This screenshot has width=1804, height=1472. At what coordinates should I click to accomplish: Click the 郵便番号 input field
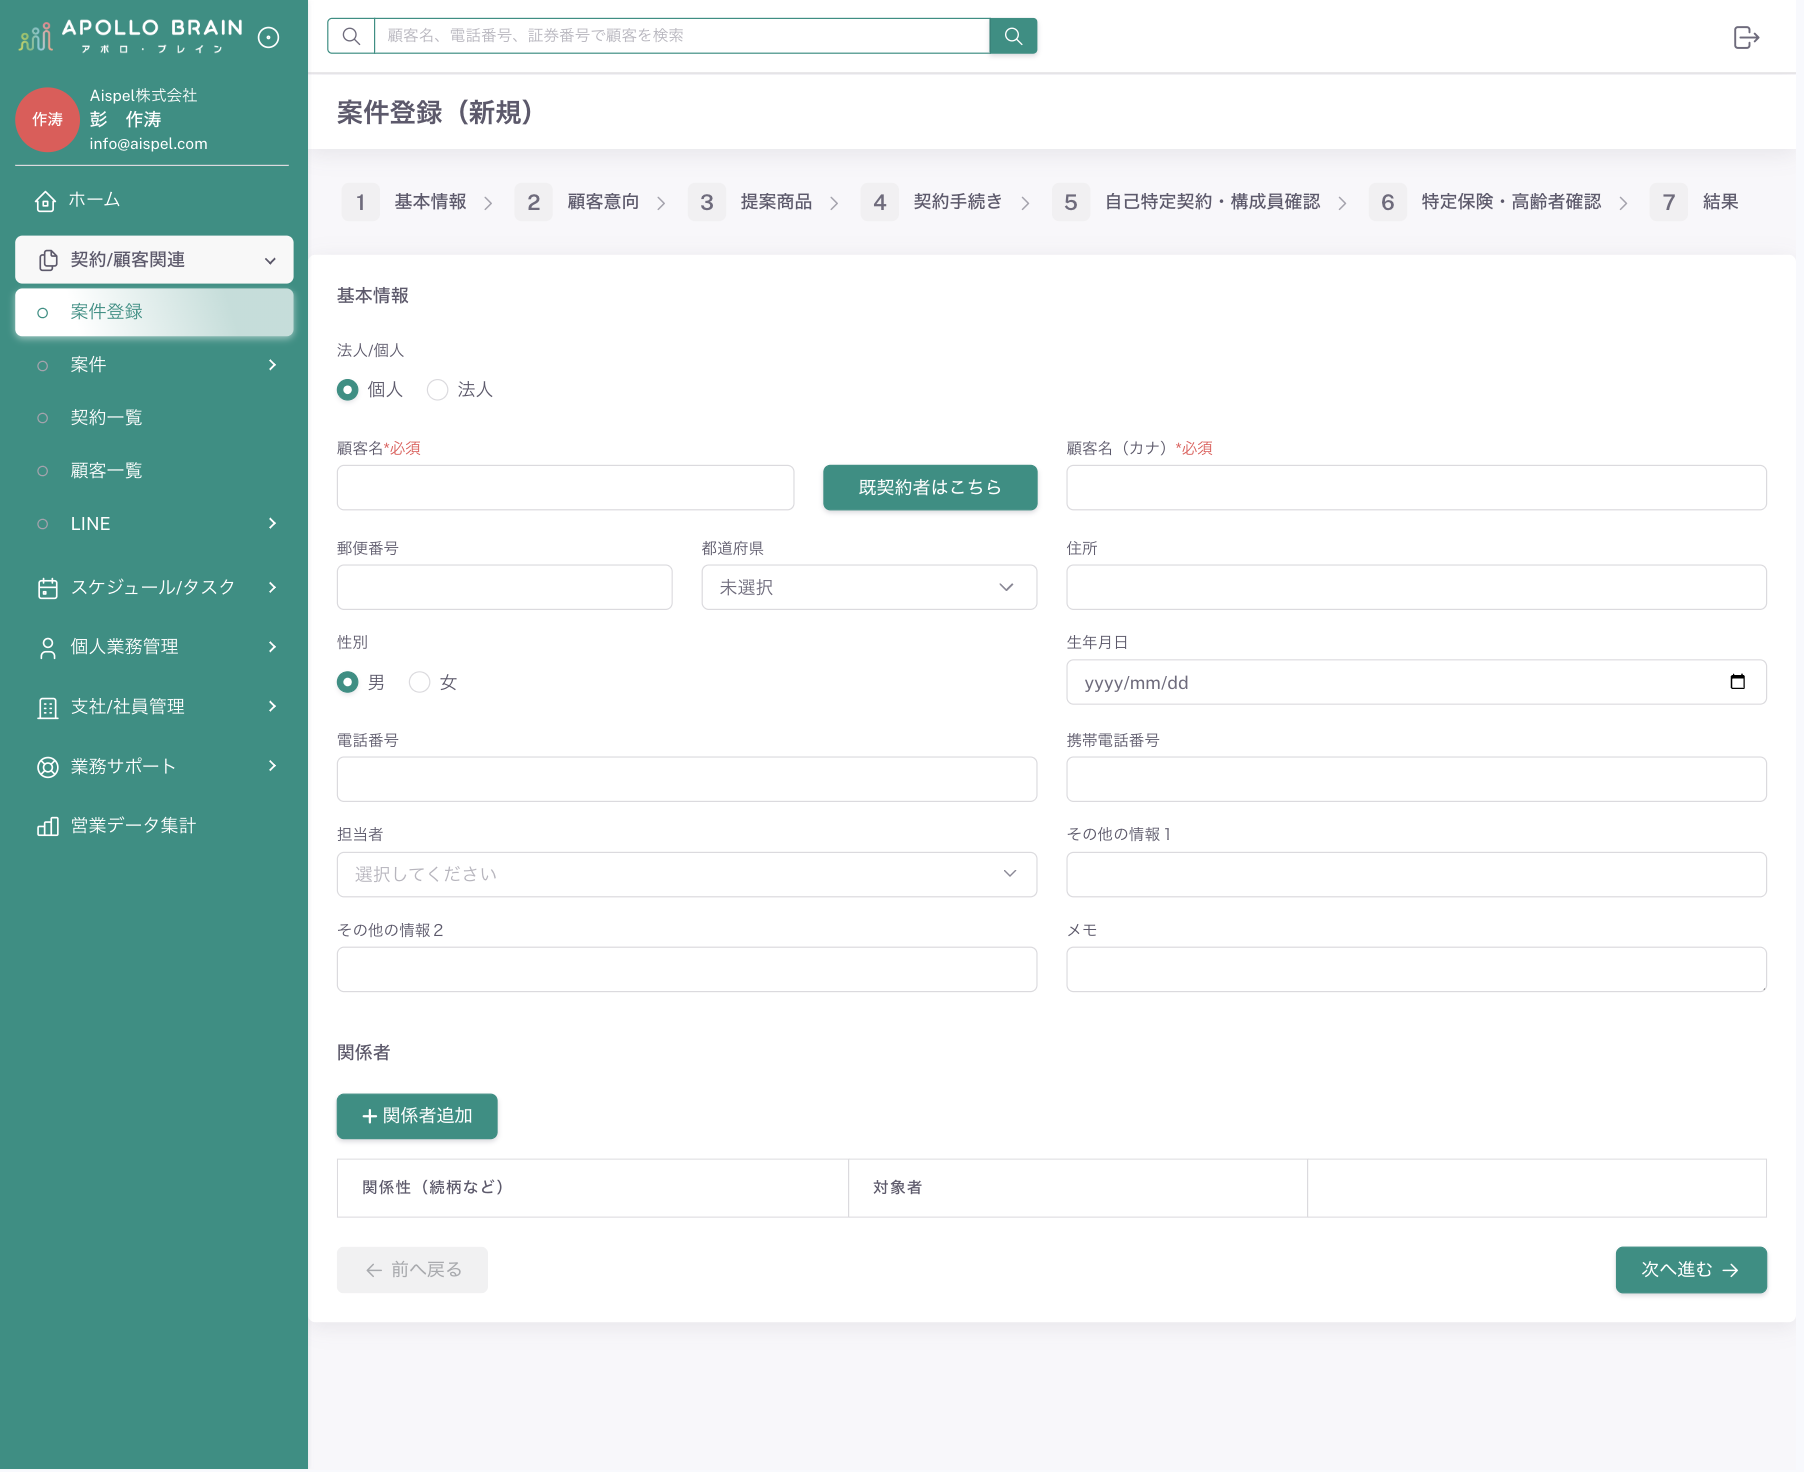(x=504, y=587)
